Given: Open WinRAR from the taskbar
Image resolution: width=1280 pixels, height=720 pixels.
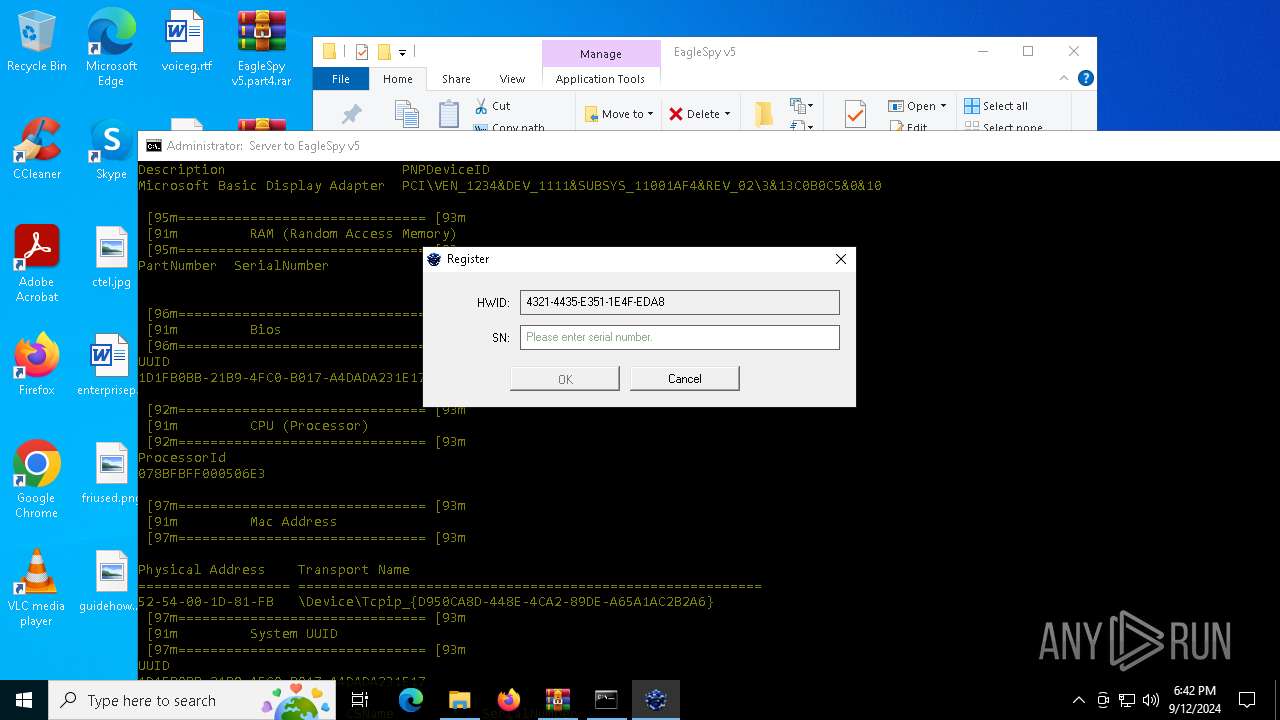Looking at the screenshot, I should click(557, 700).
